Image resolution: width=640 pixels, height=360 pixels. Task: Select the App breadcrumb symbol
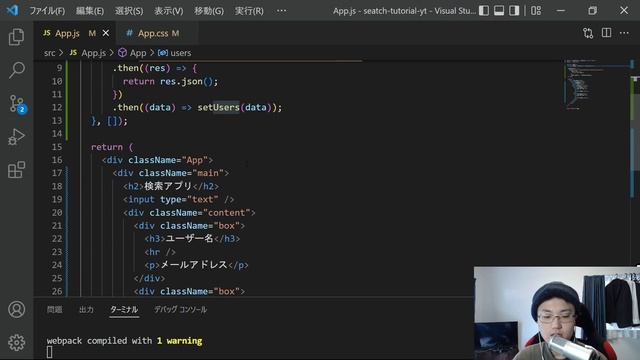pos(132,53)
